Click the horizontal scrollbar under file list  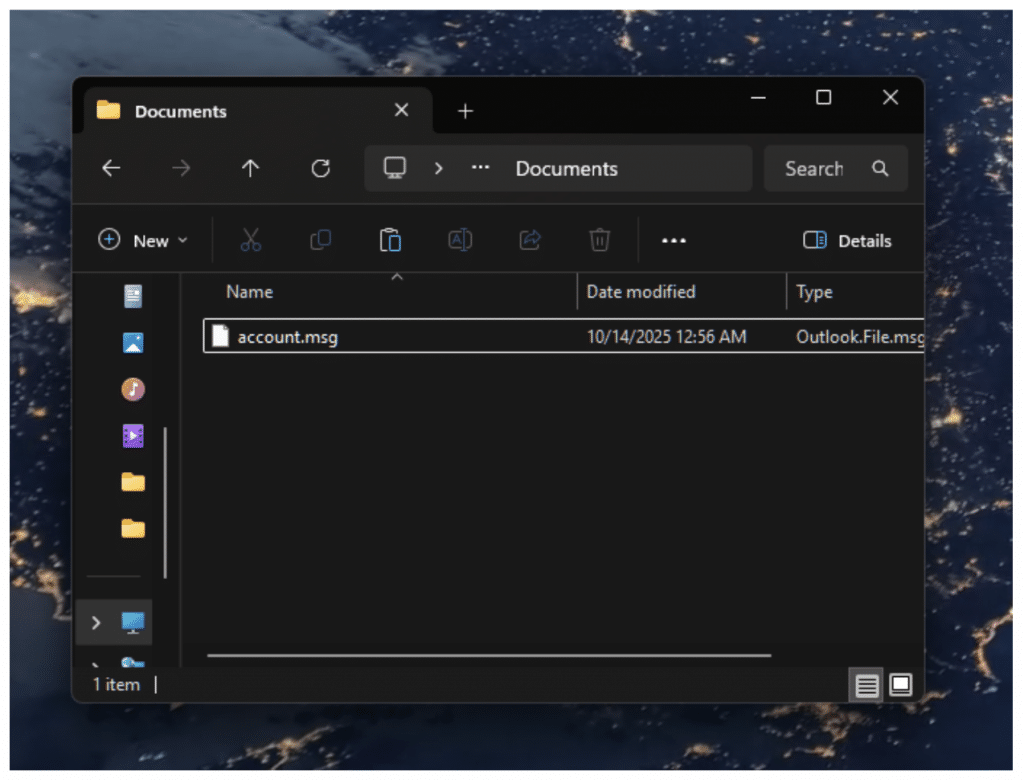click(x=488, y=656)
